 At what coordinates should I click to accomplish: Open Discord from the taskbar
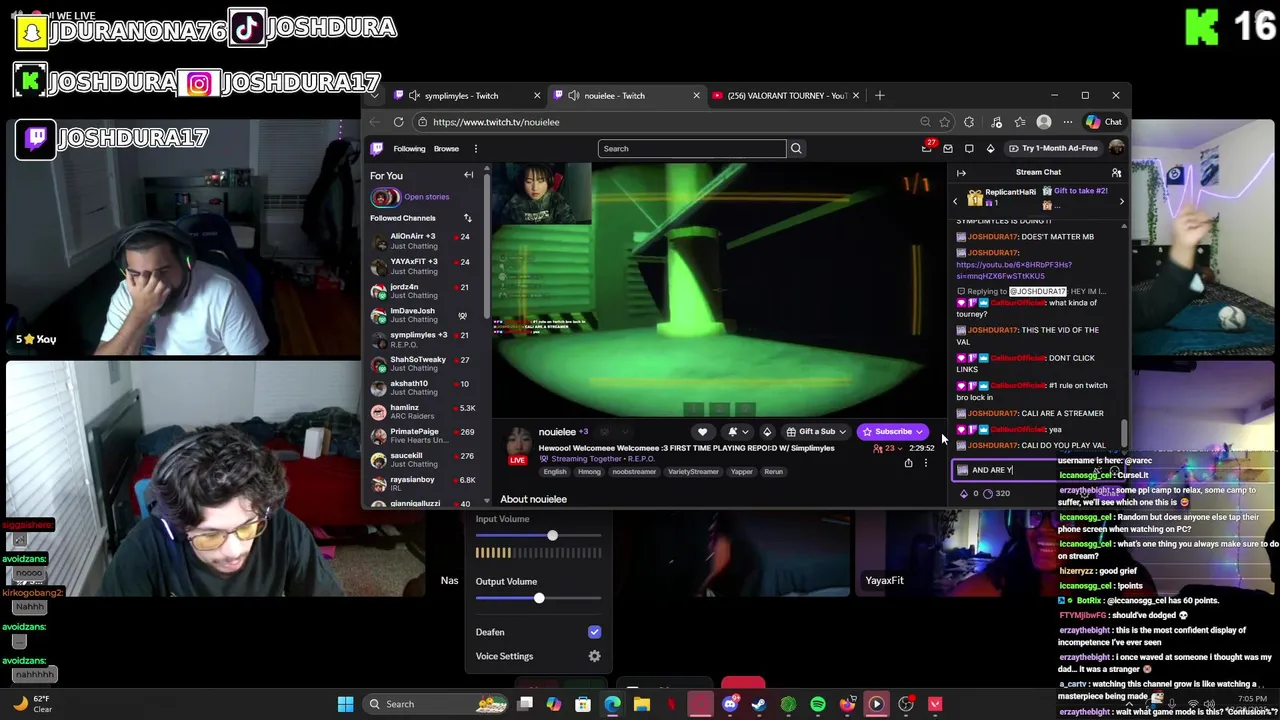pyautogui.click(x=729, y=704)
